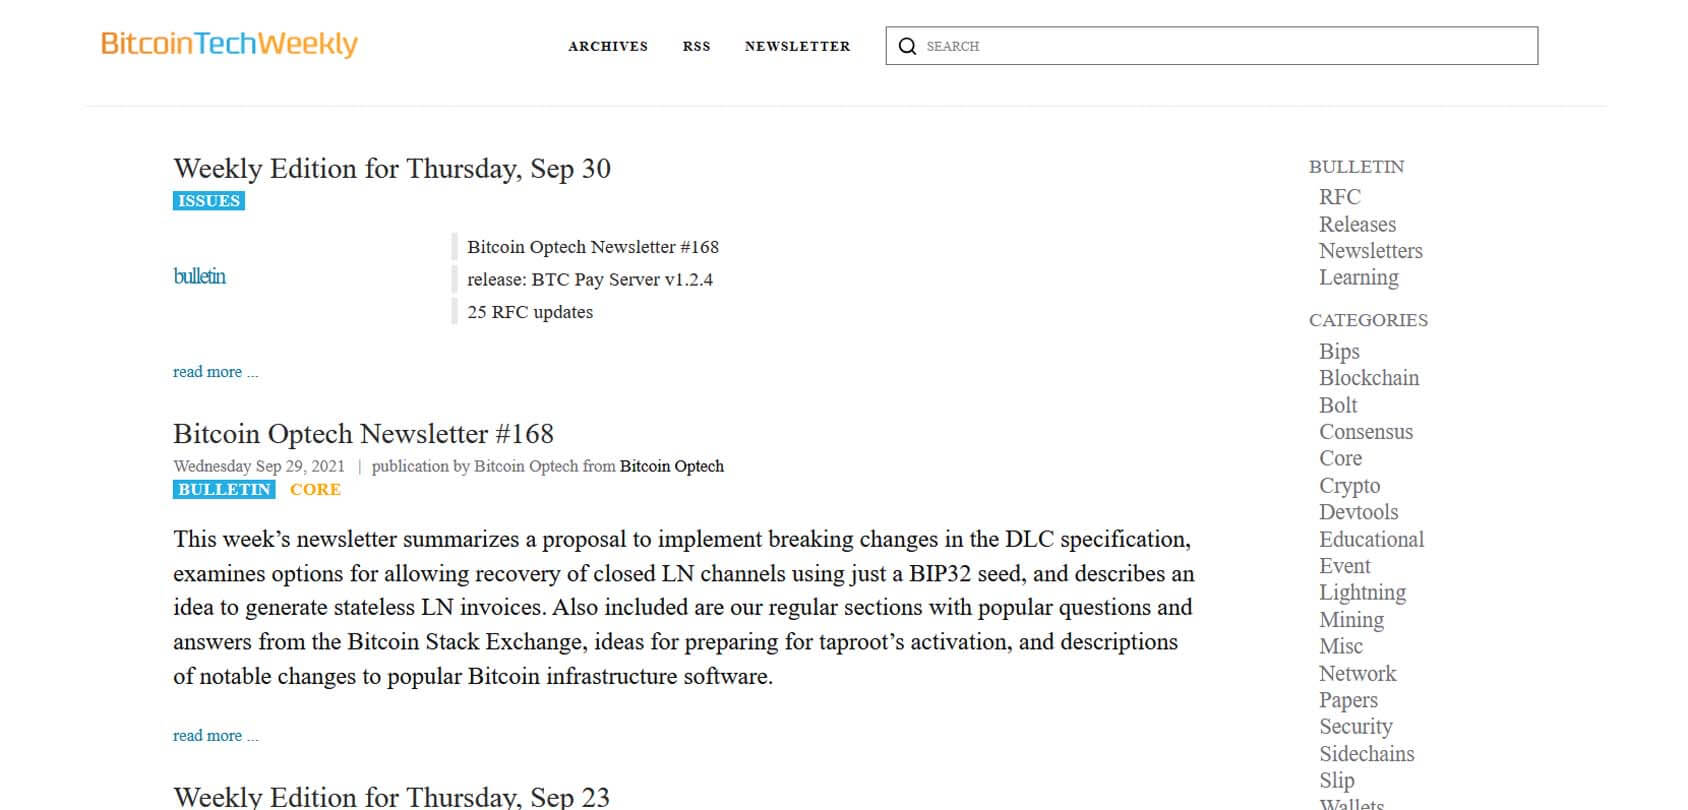1688x810 pixels.
Task: Click the search magnifier icon
Action: tap(907, 46)
